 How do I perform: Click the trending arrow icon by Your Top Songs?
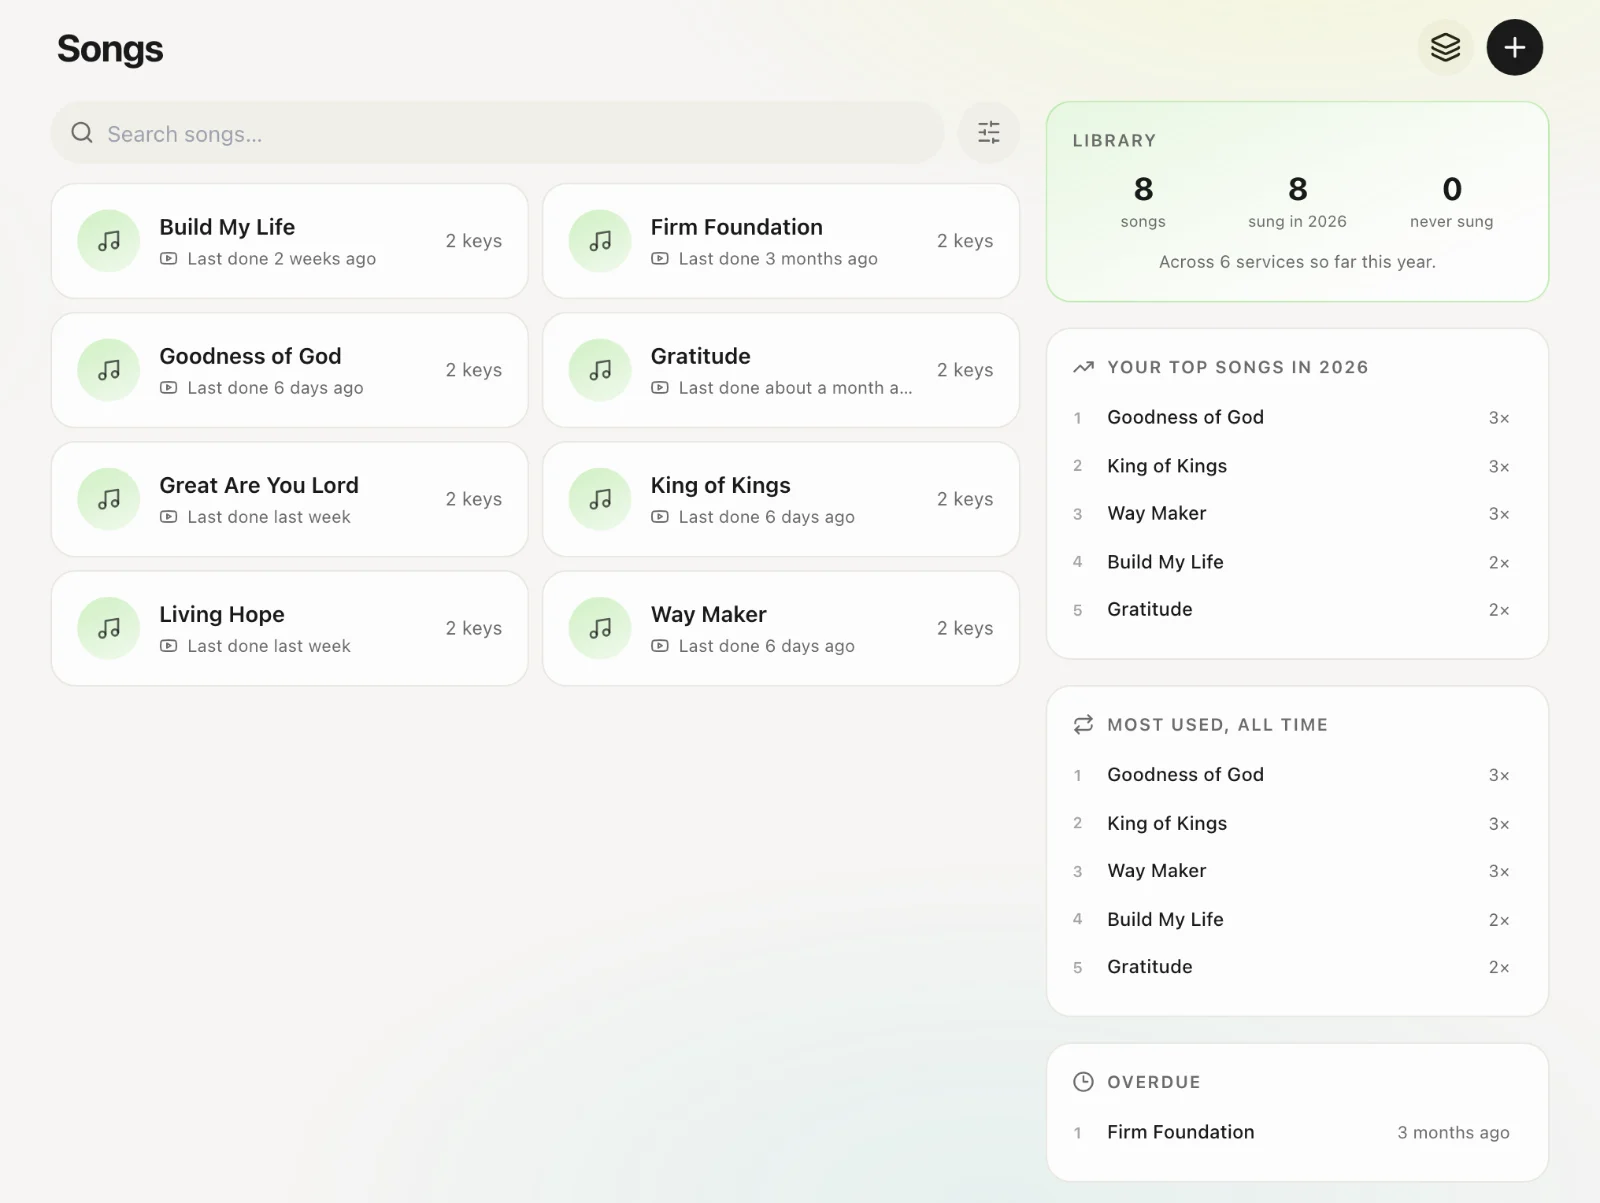pos(1083,367)
